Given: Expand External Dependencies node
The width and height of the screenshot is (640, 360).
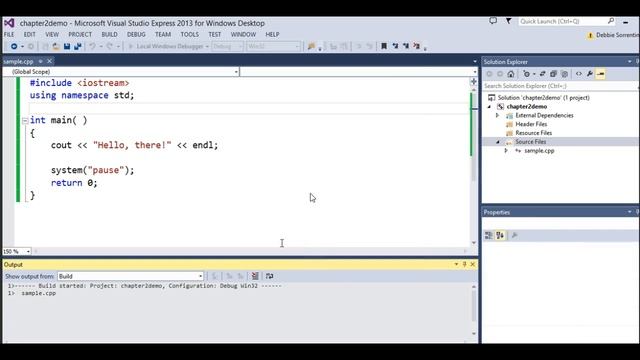Looking at the screenshot, I should [498, 116].
